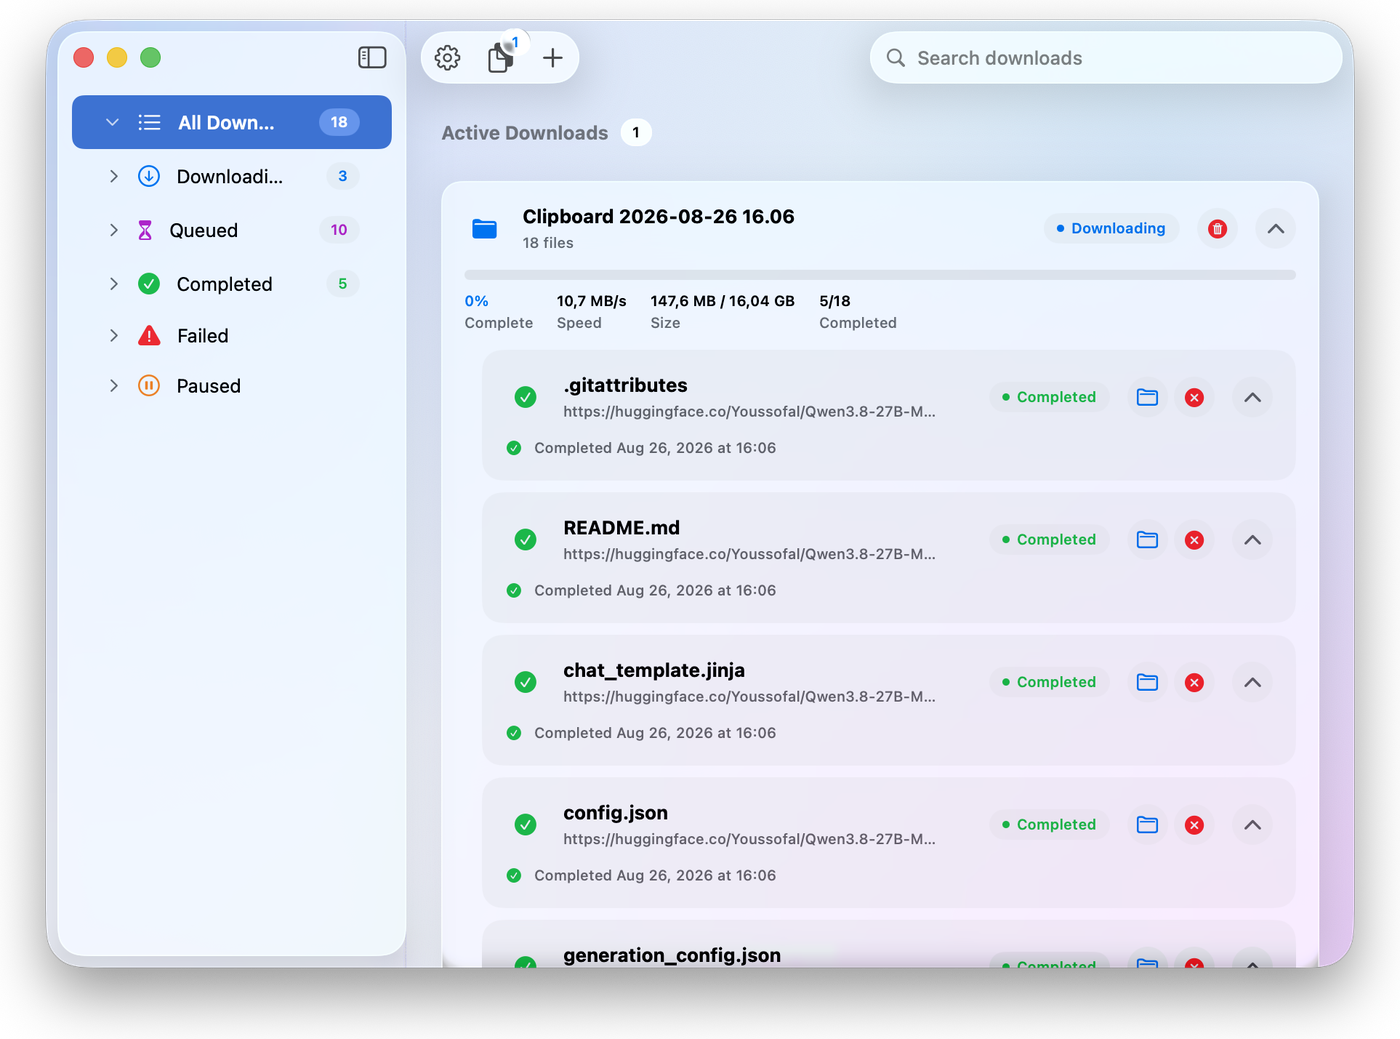1400x1039 pixels.
Task: Click the chat_template.jinja large green checkmark
Action: click(525, 683)
